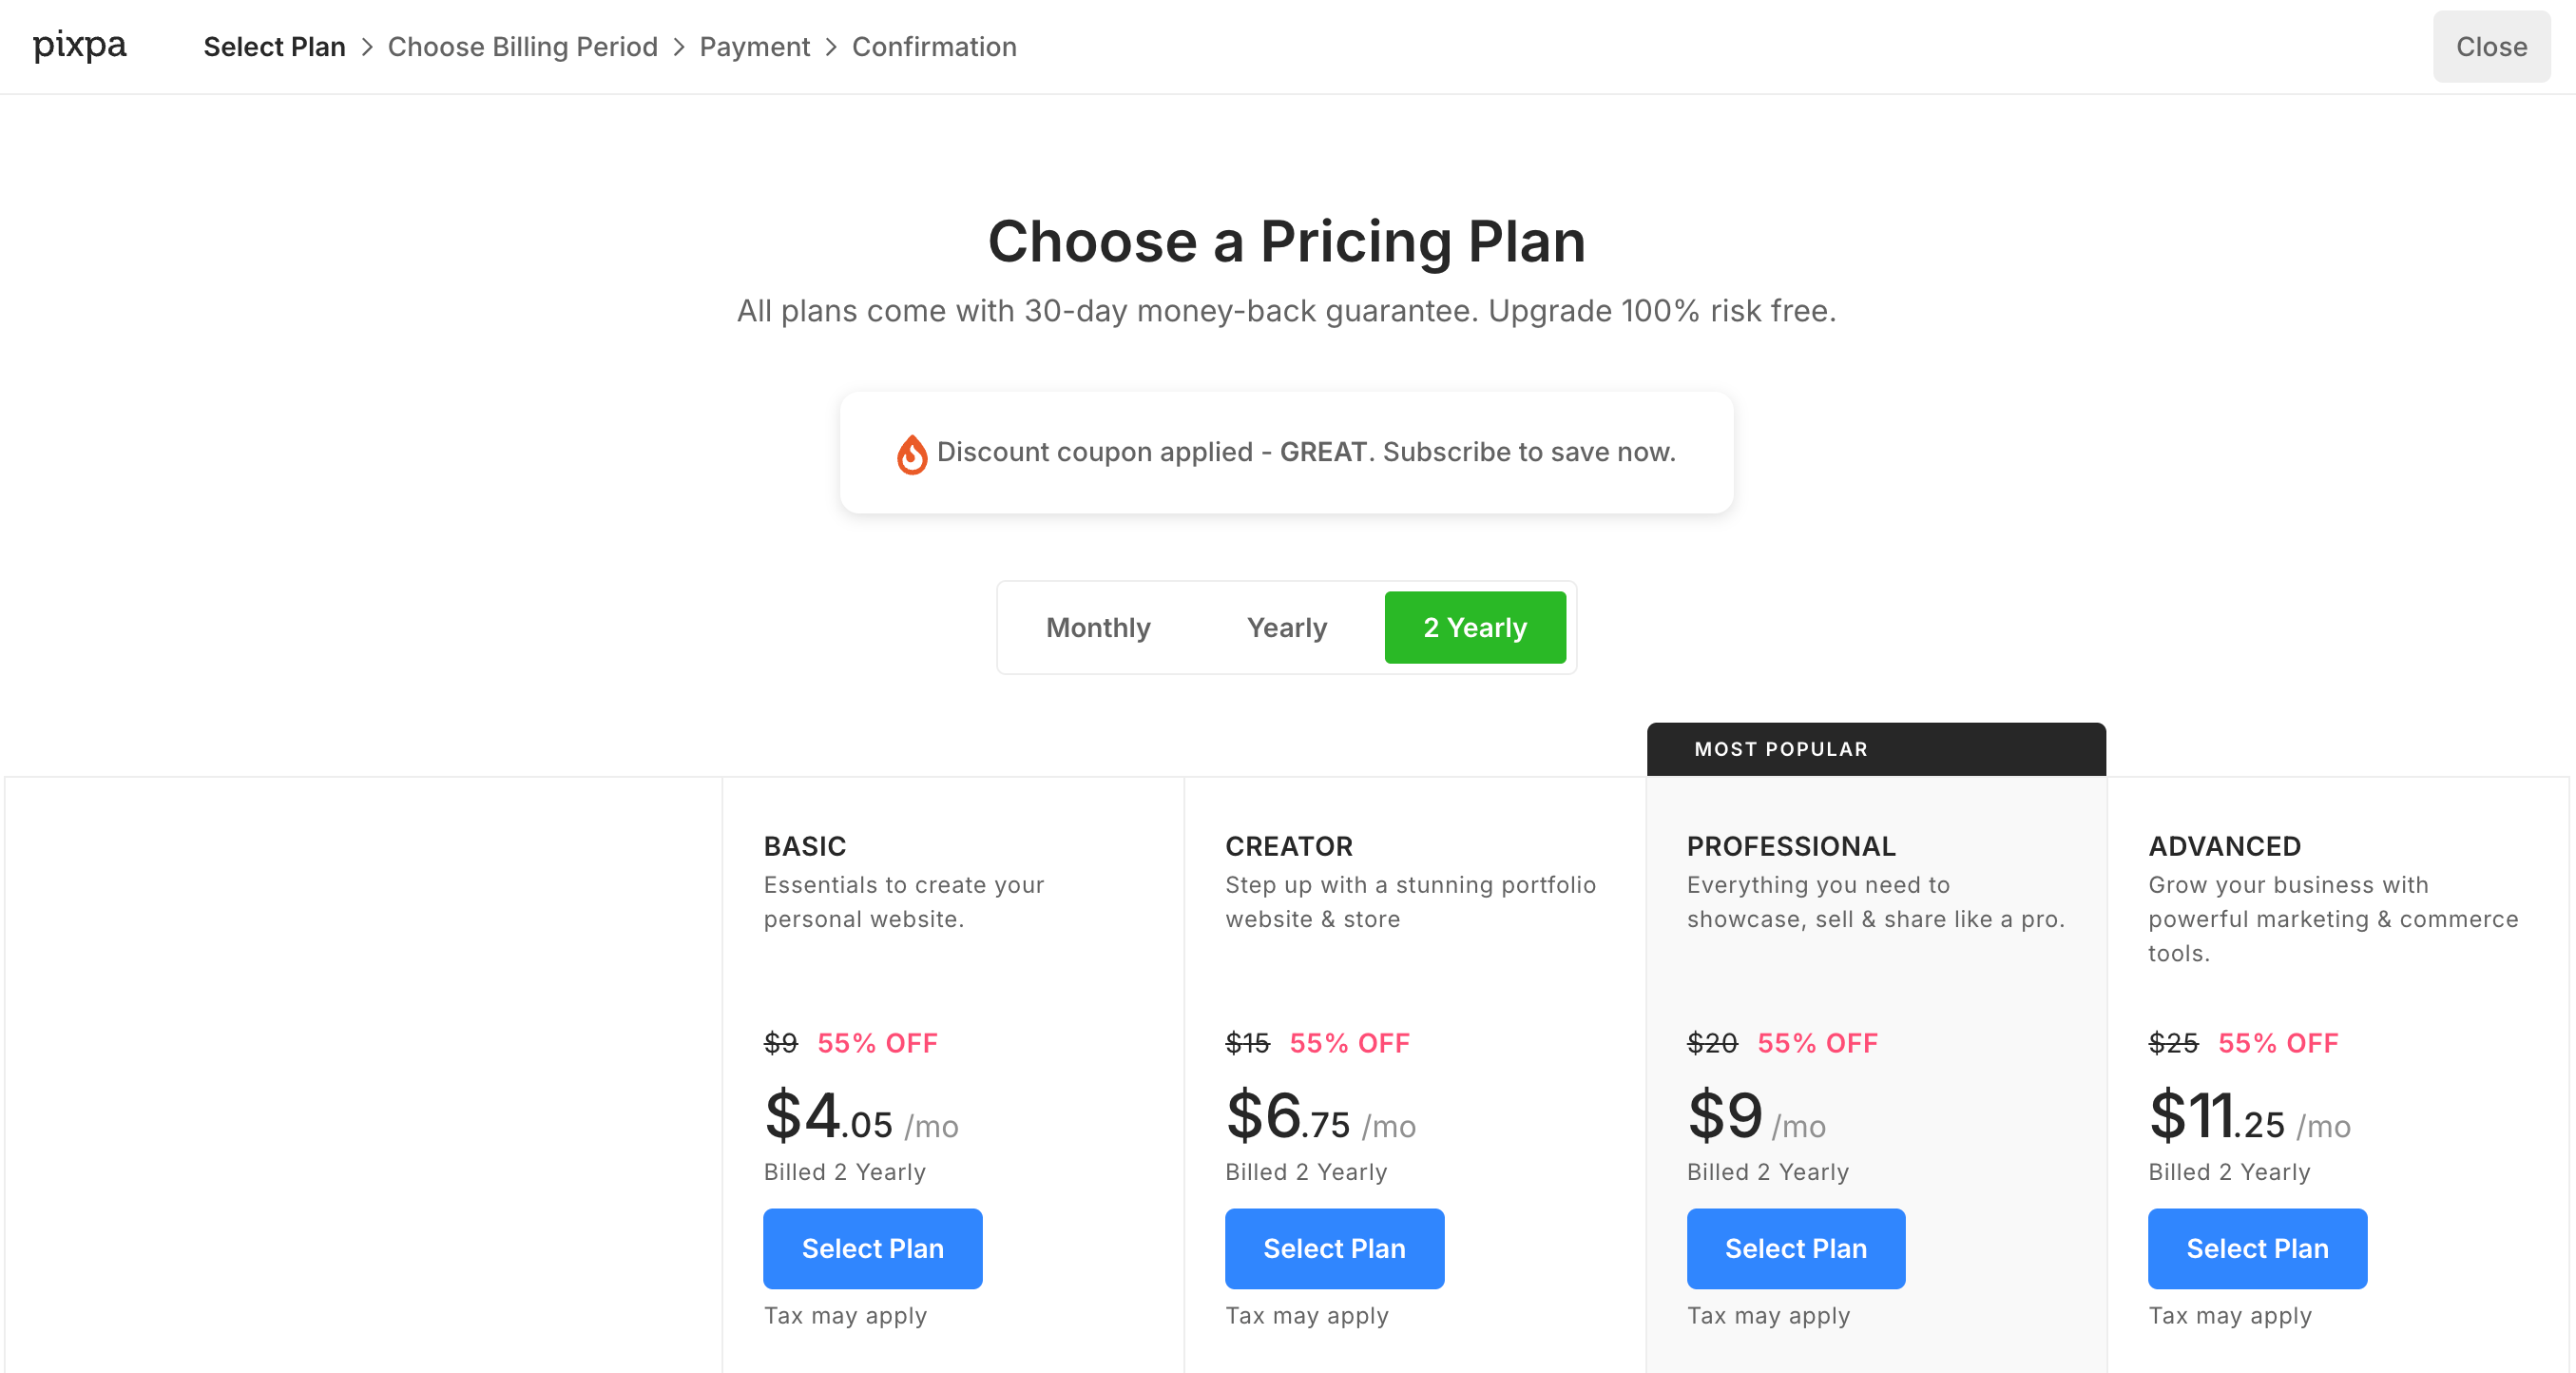Click the pixpa logo
Viewport: 2576px width, 1373px height.
(x=80, y=46)
